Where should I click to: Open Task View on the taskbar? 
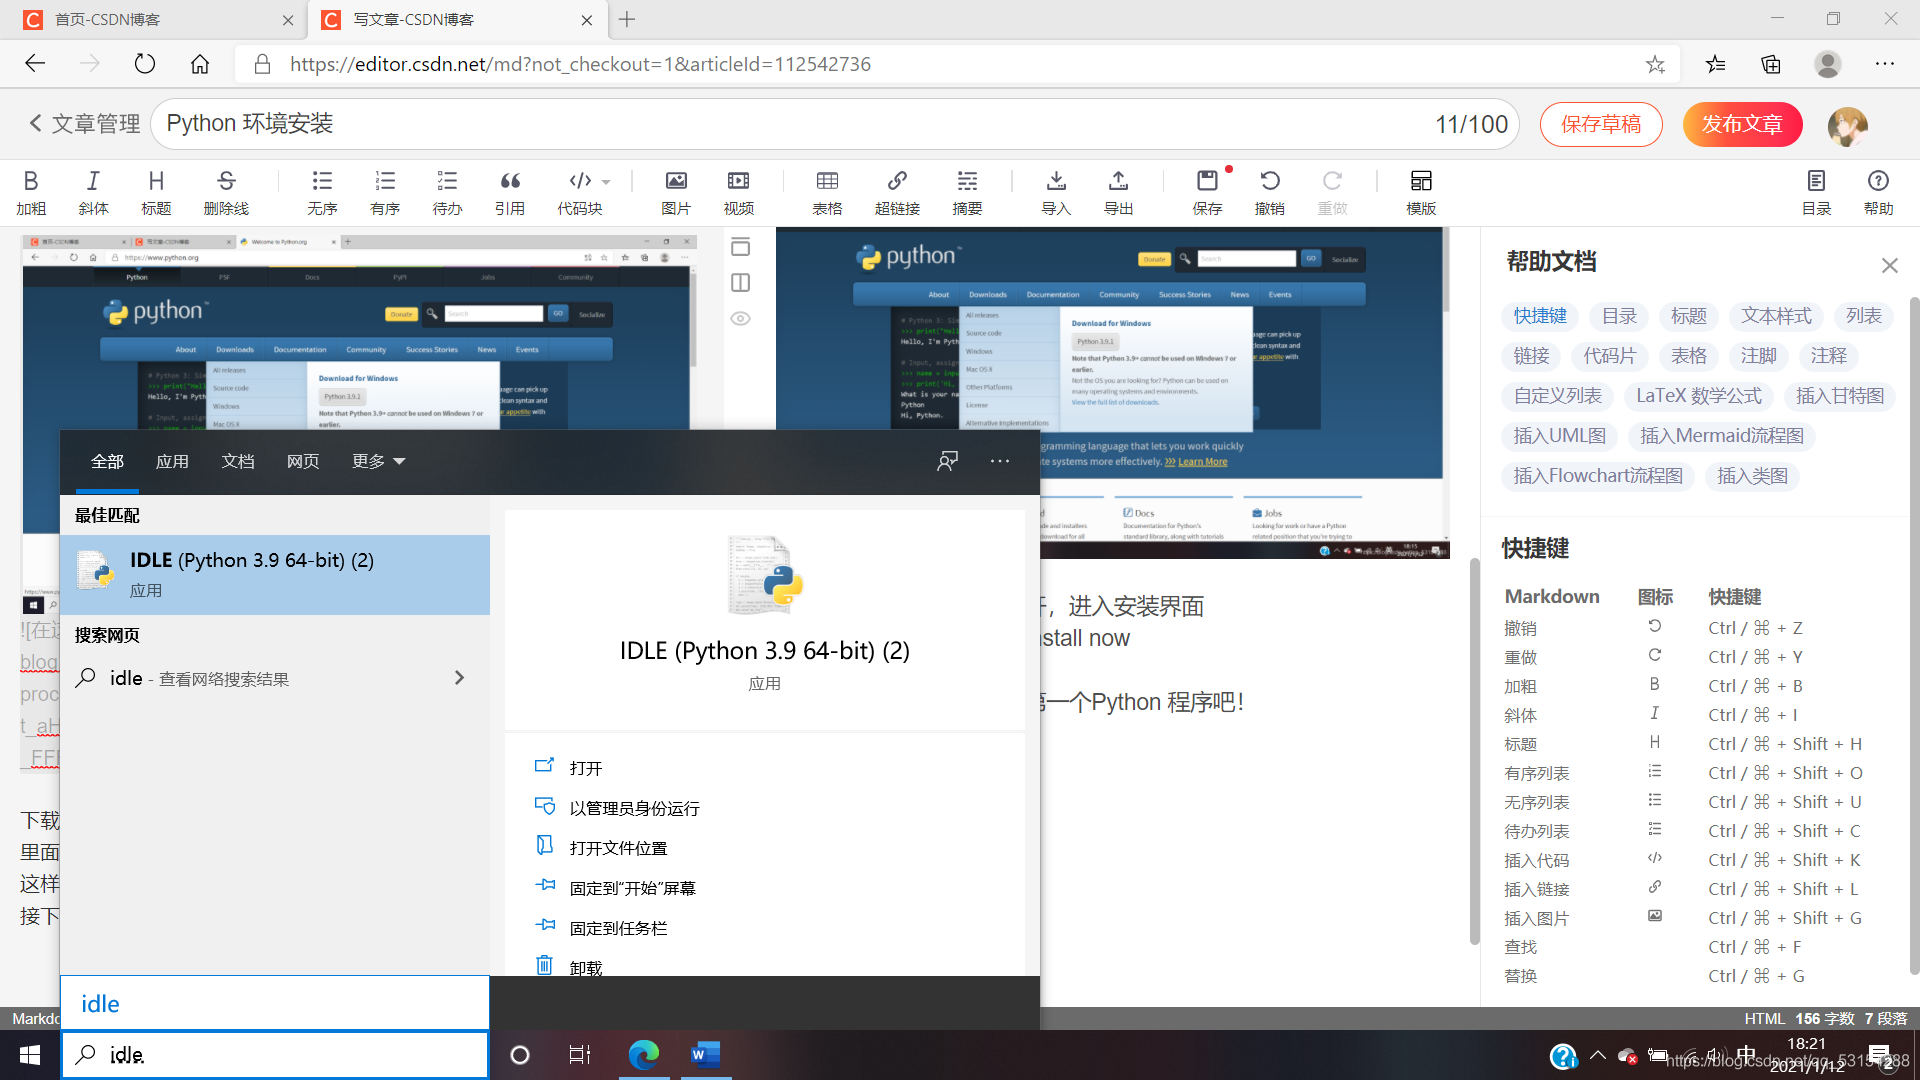(x=580, y=1055)
